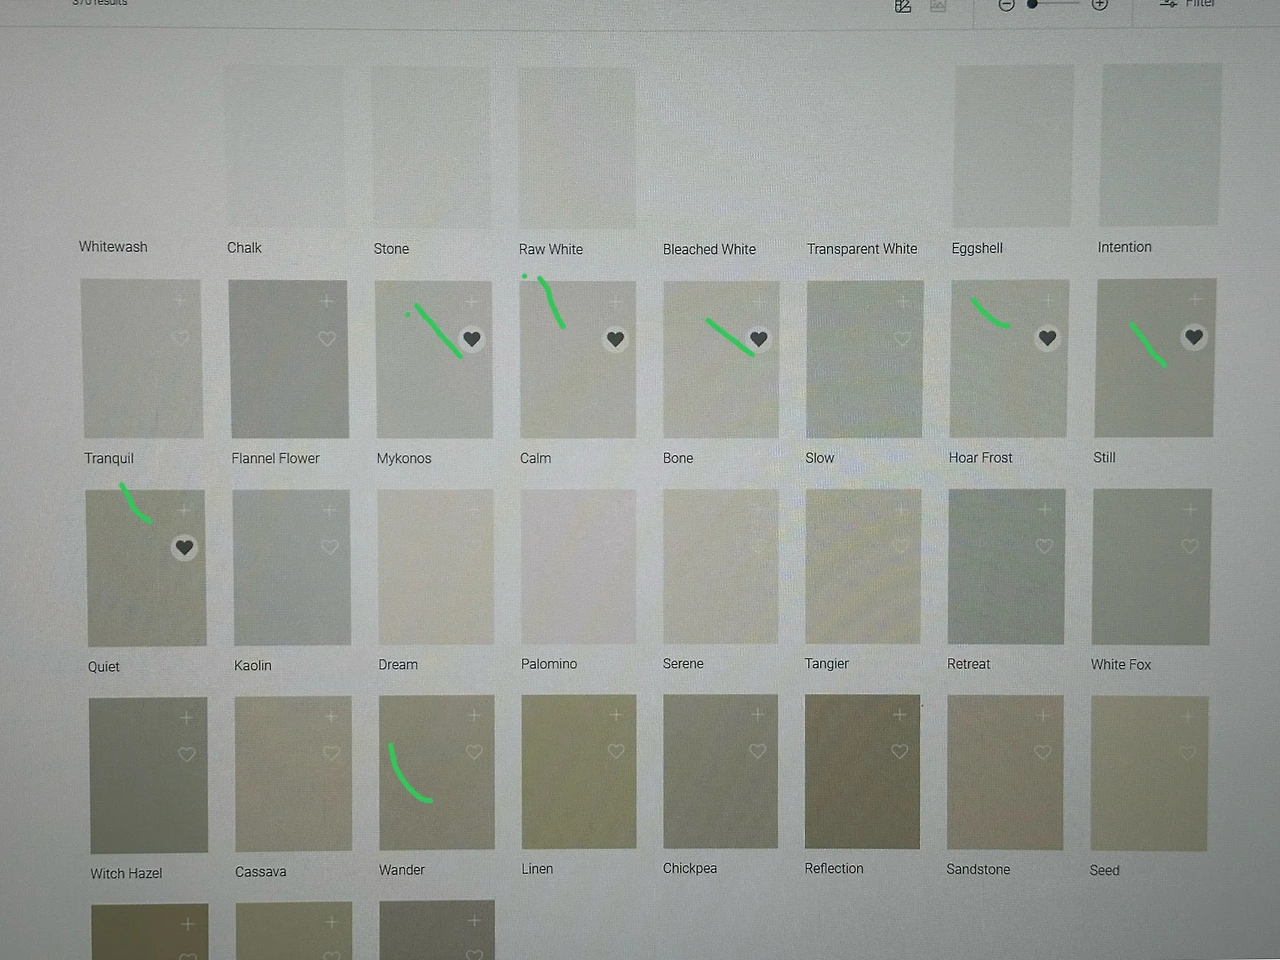Favorite Chickpea with its heart icon

tap(757, 751)
